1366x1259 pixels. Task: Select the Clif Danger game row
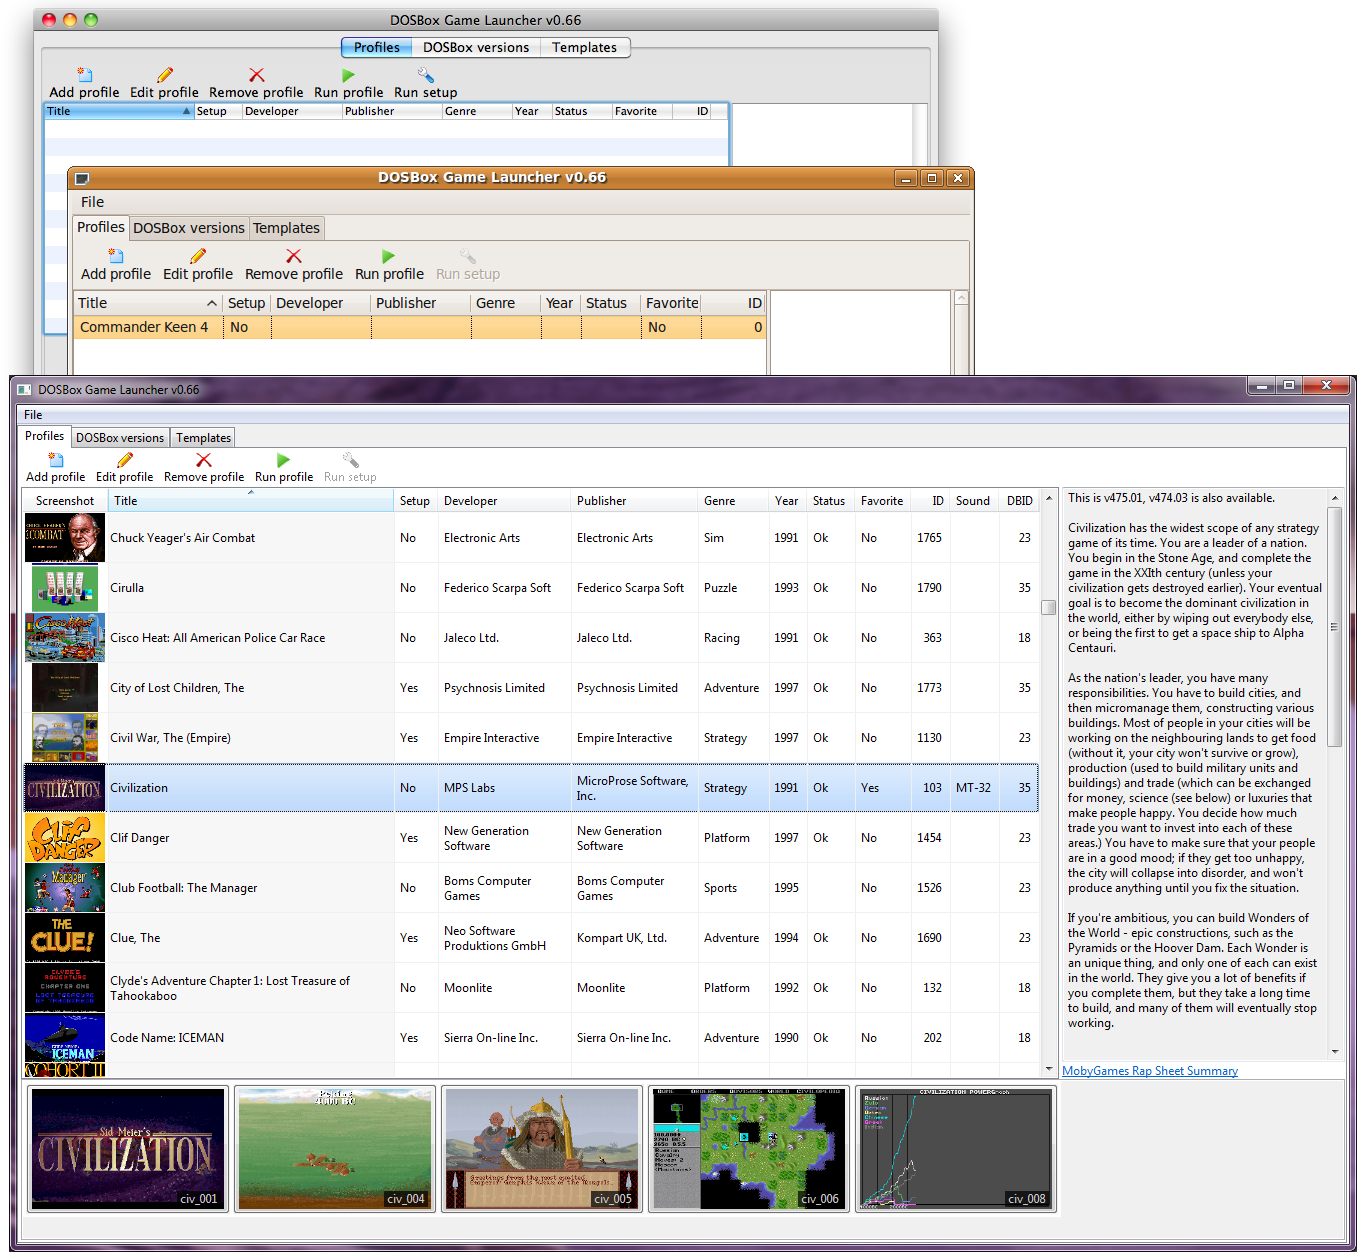pos(140,838)
